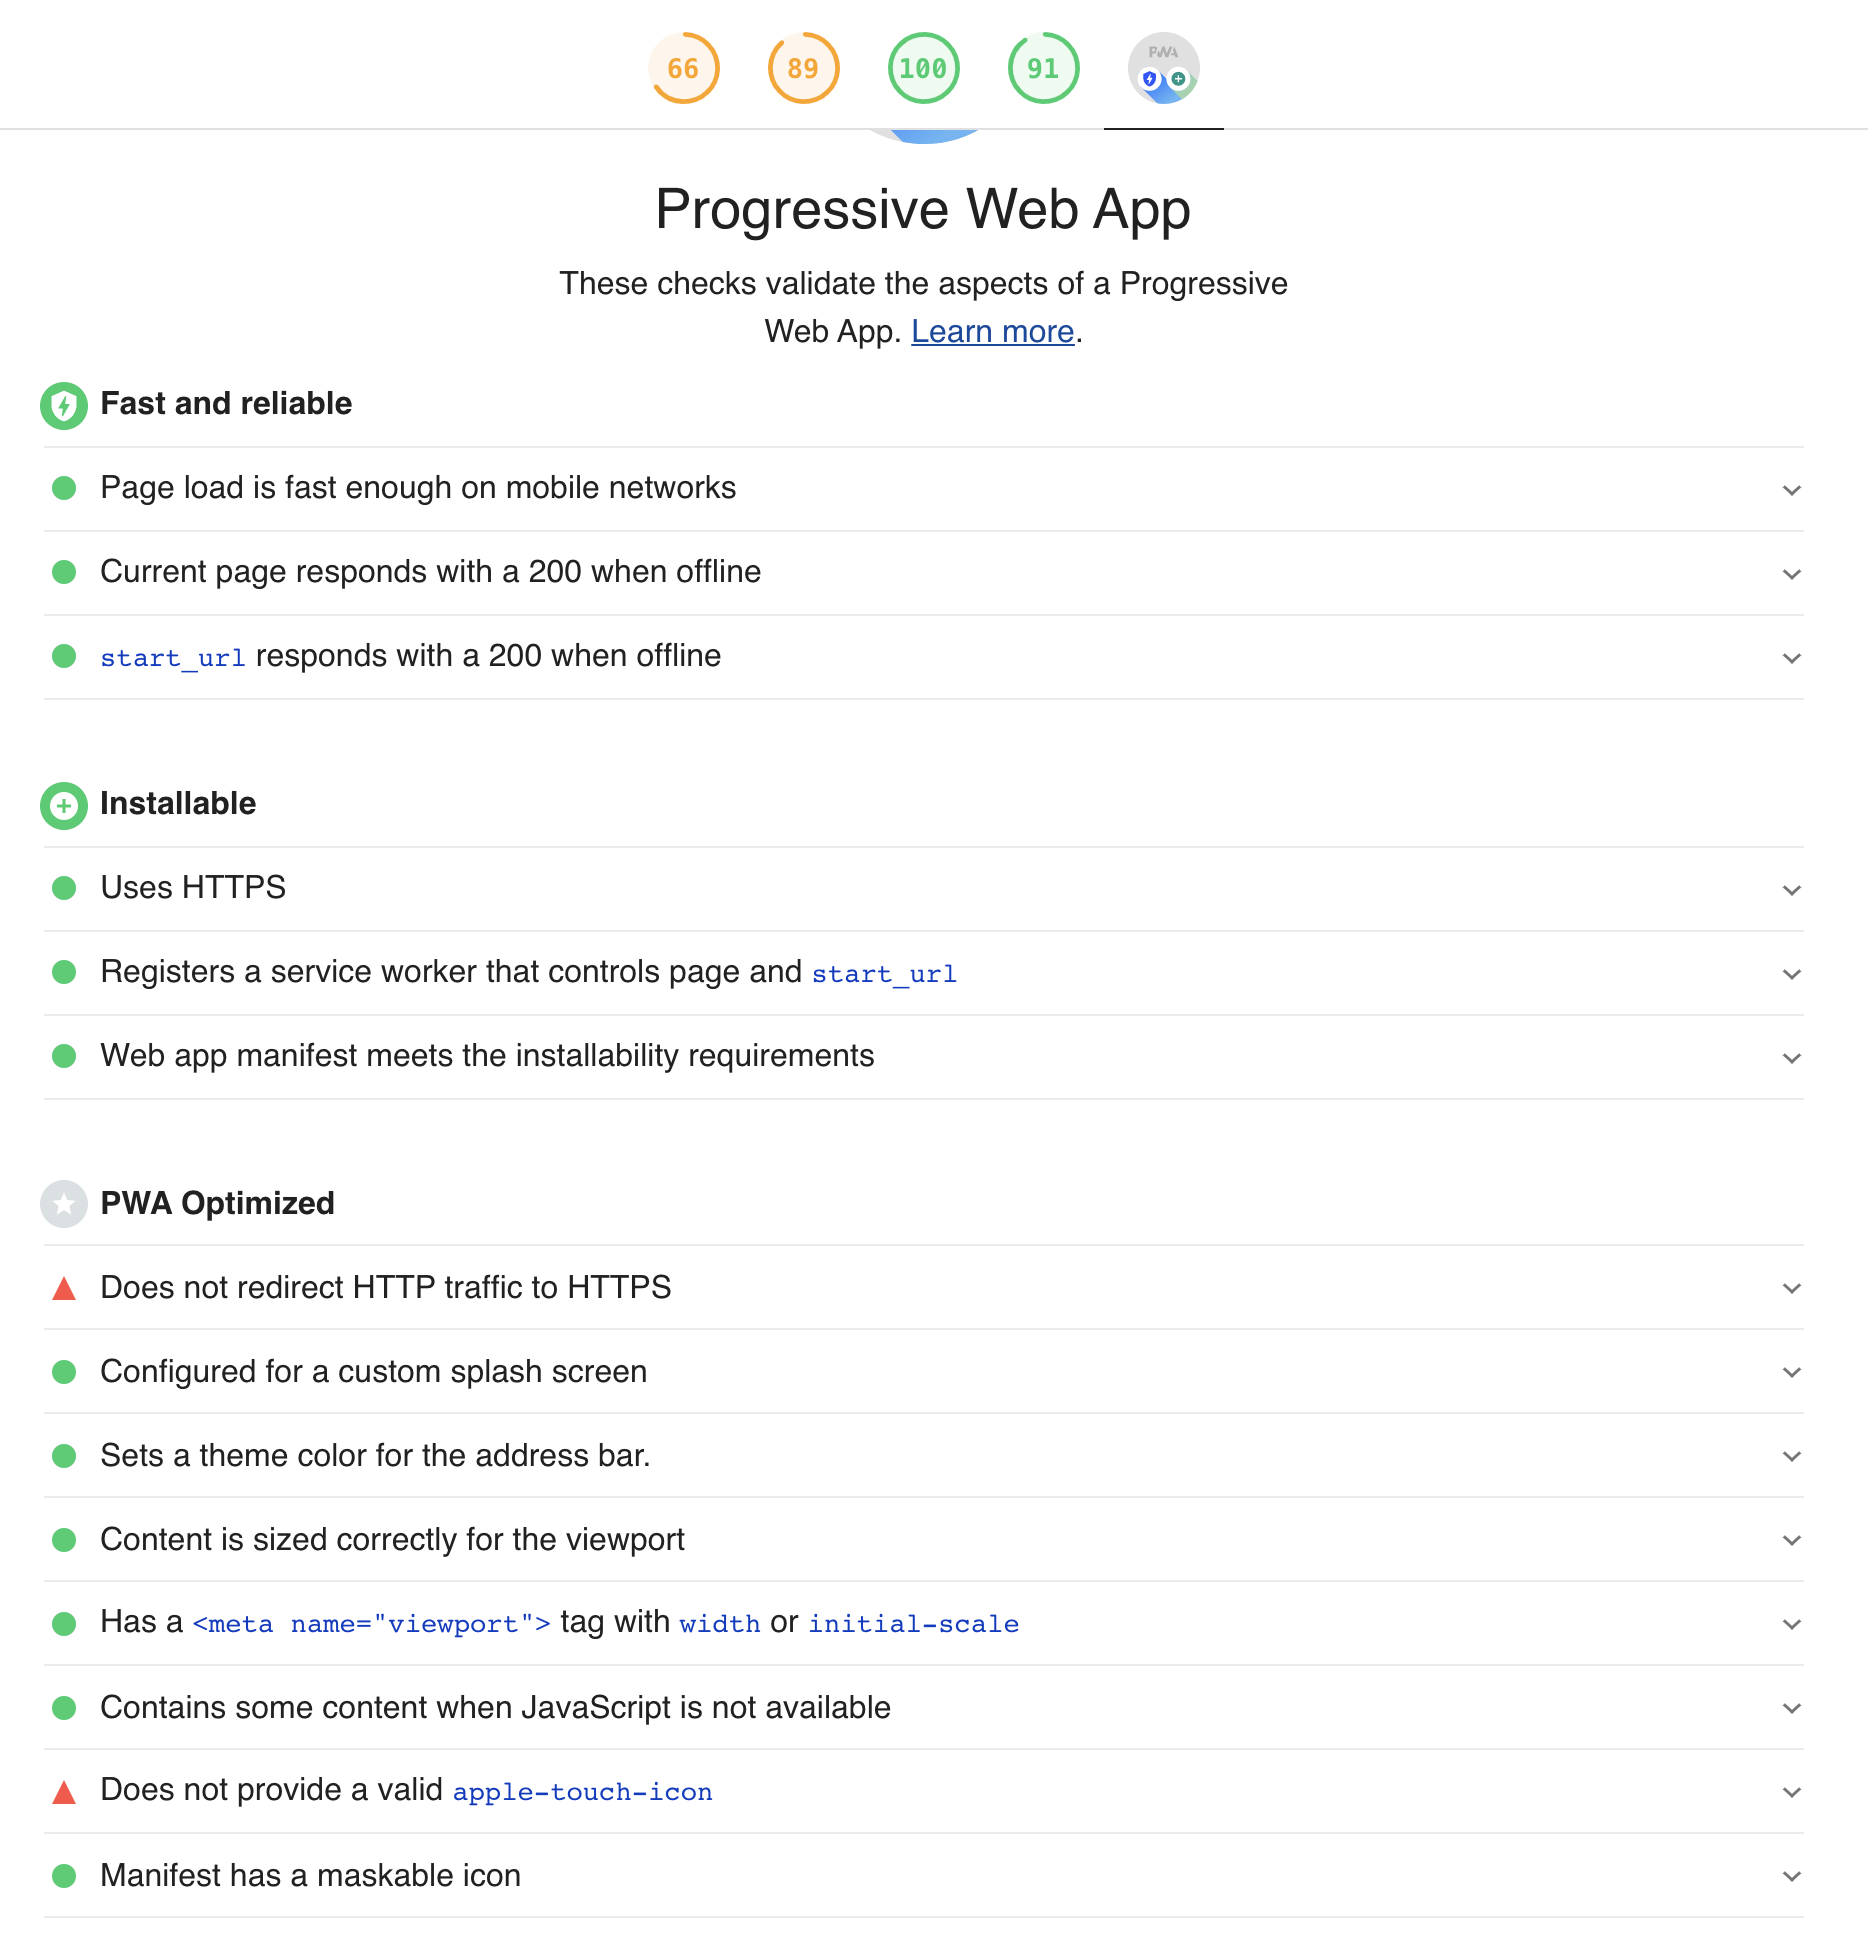1868x1954 pixels.
Task: Click 'Web app manifest meets the installability requirements'
Action: (487, 1056)
